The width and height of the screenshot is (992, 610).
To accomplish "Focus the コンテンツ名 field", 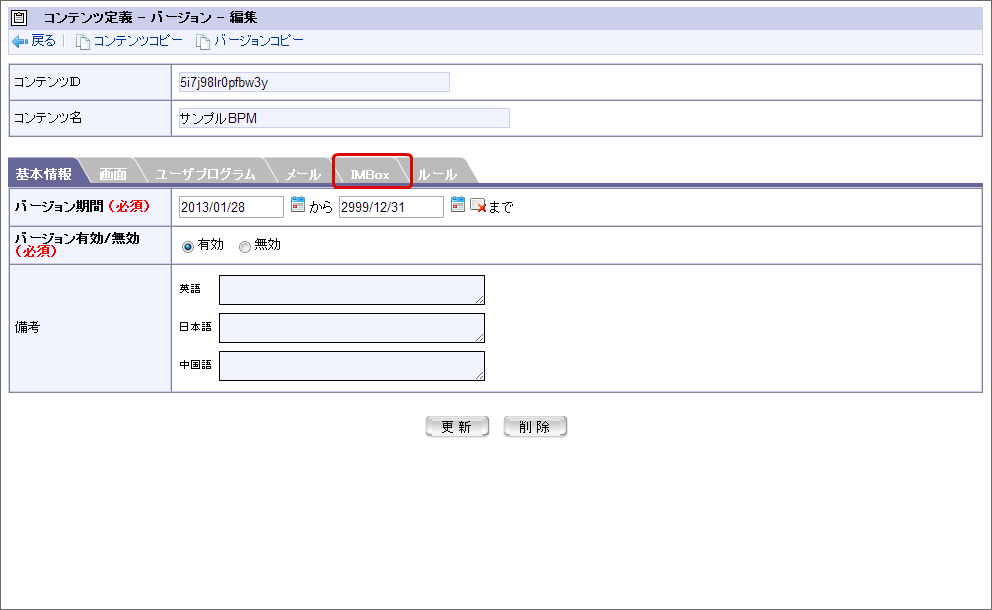I will tap(344, 118).
